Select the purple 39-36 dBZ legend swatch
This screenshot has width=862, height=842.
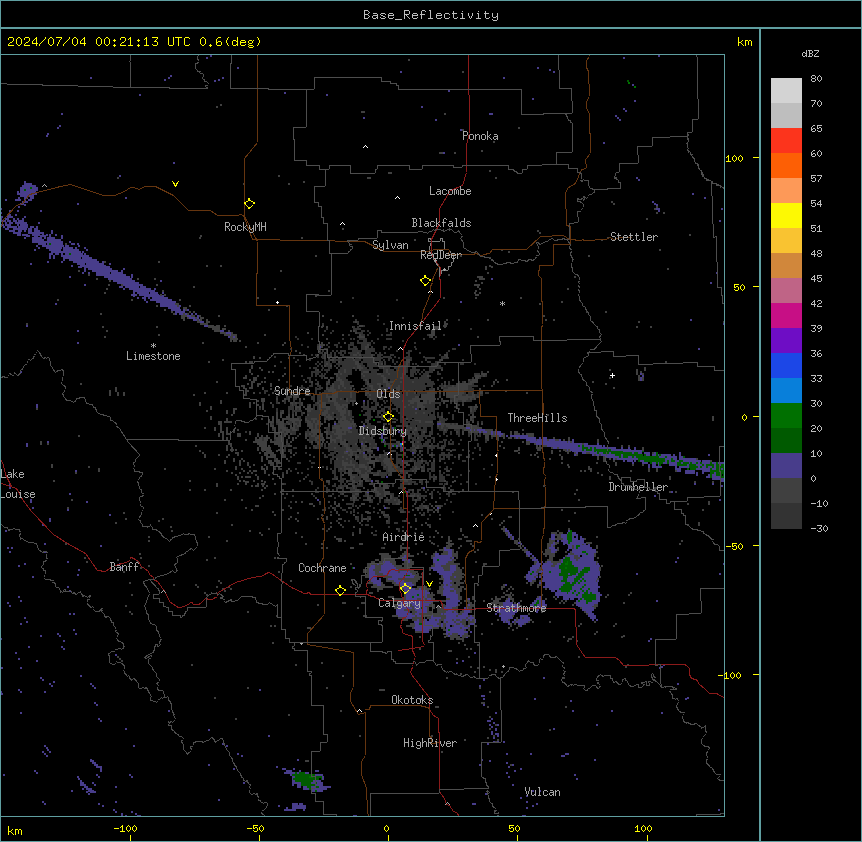(x=786, y=341)
